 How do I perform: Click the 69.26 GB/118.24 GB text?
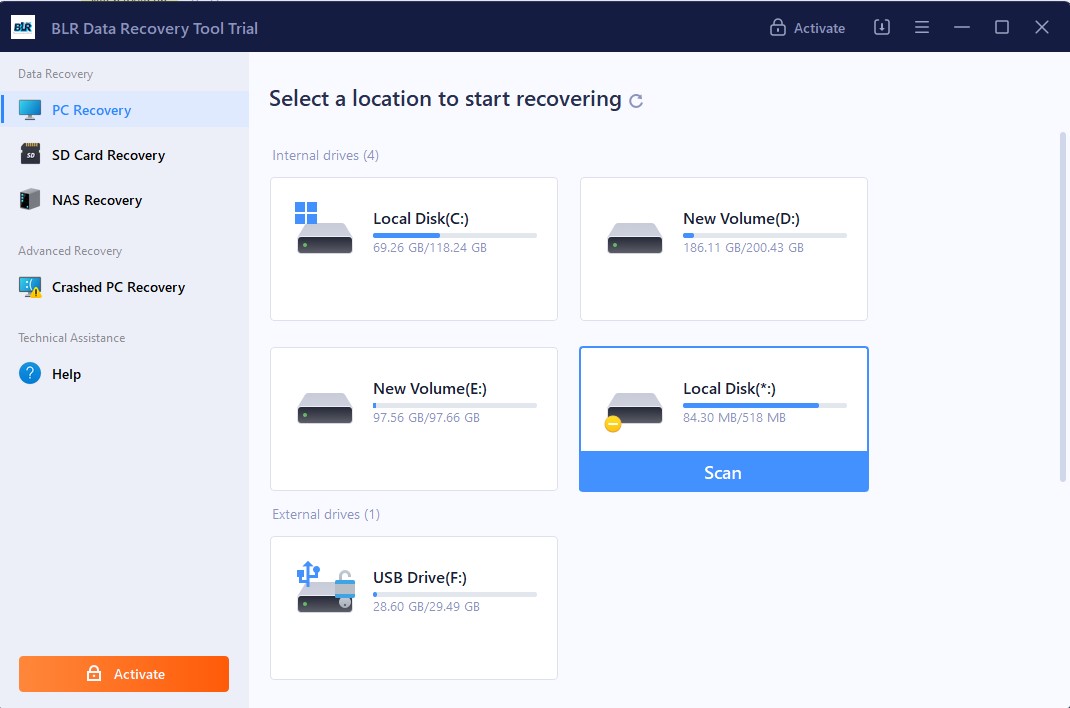429,248
